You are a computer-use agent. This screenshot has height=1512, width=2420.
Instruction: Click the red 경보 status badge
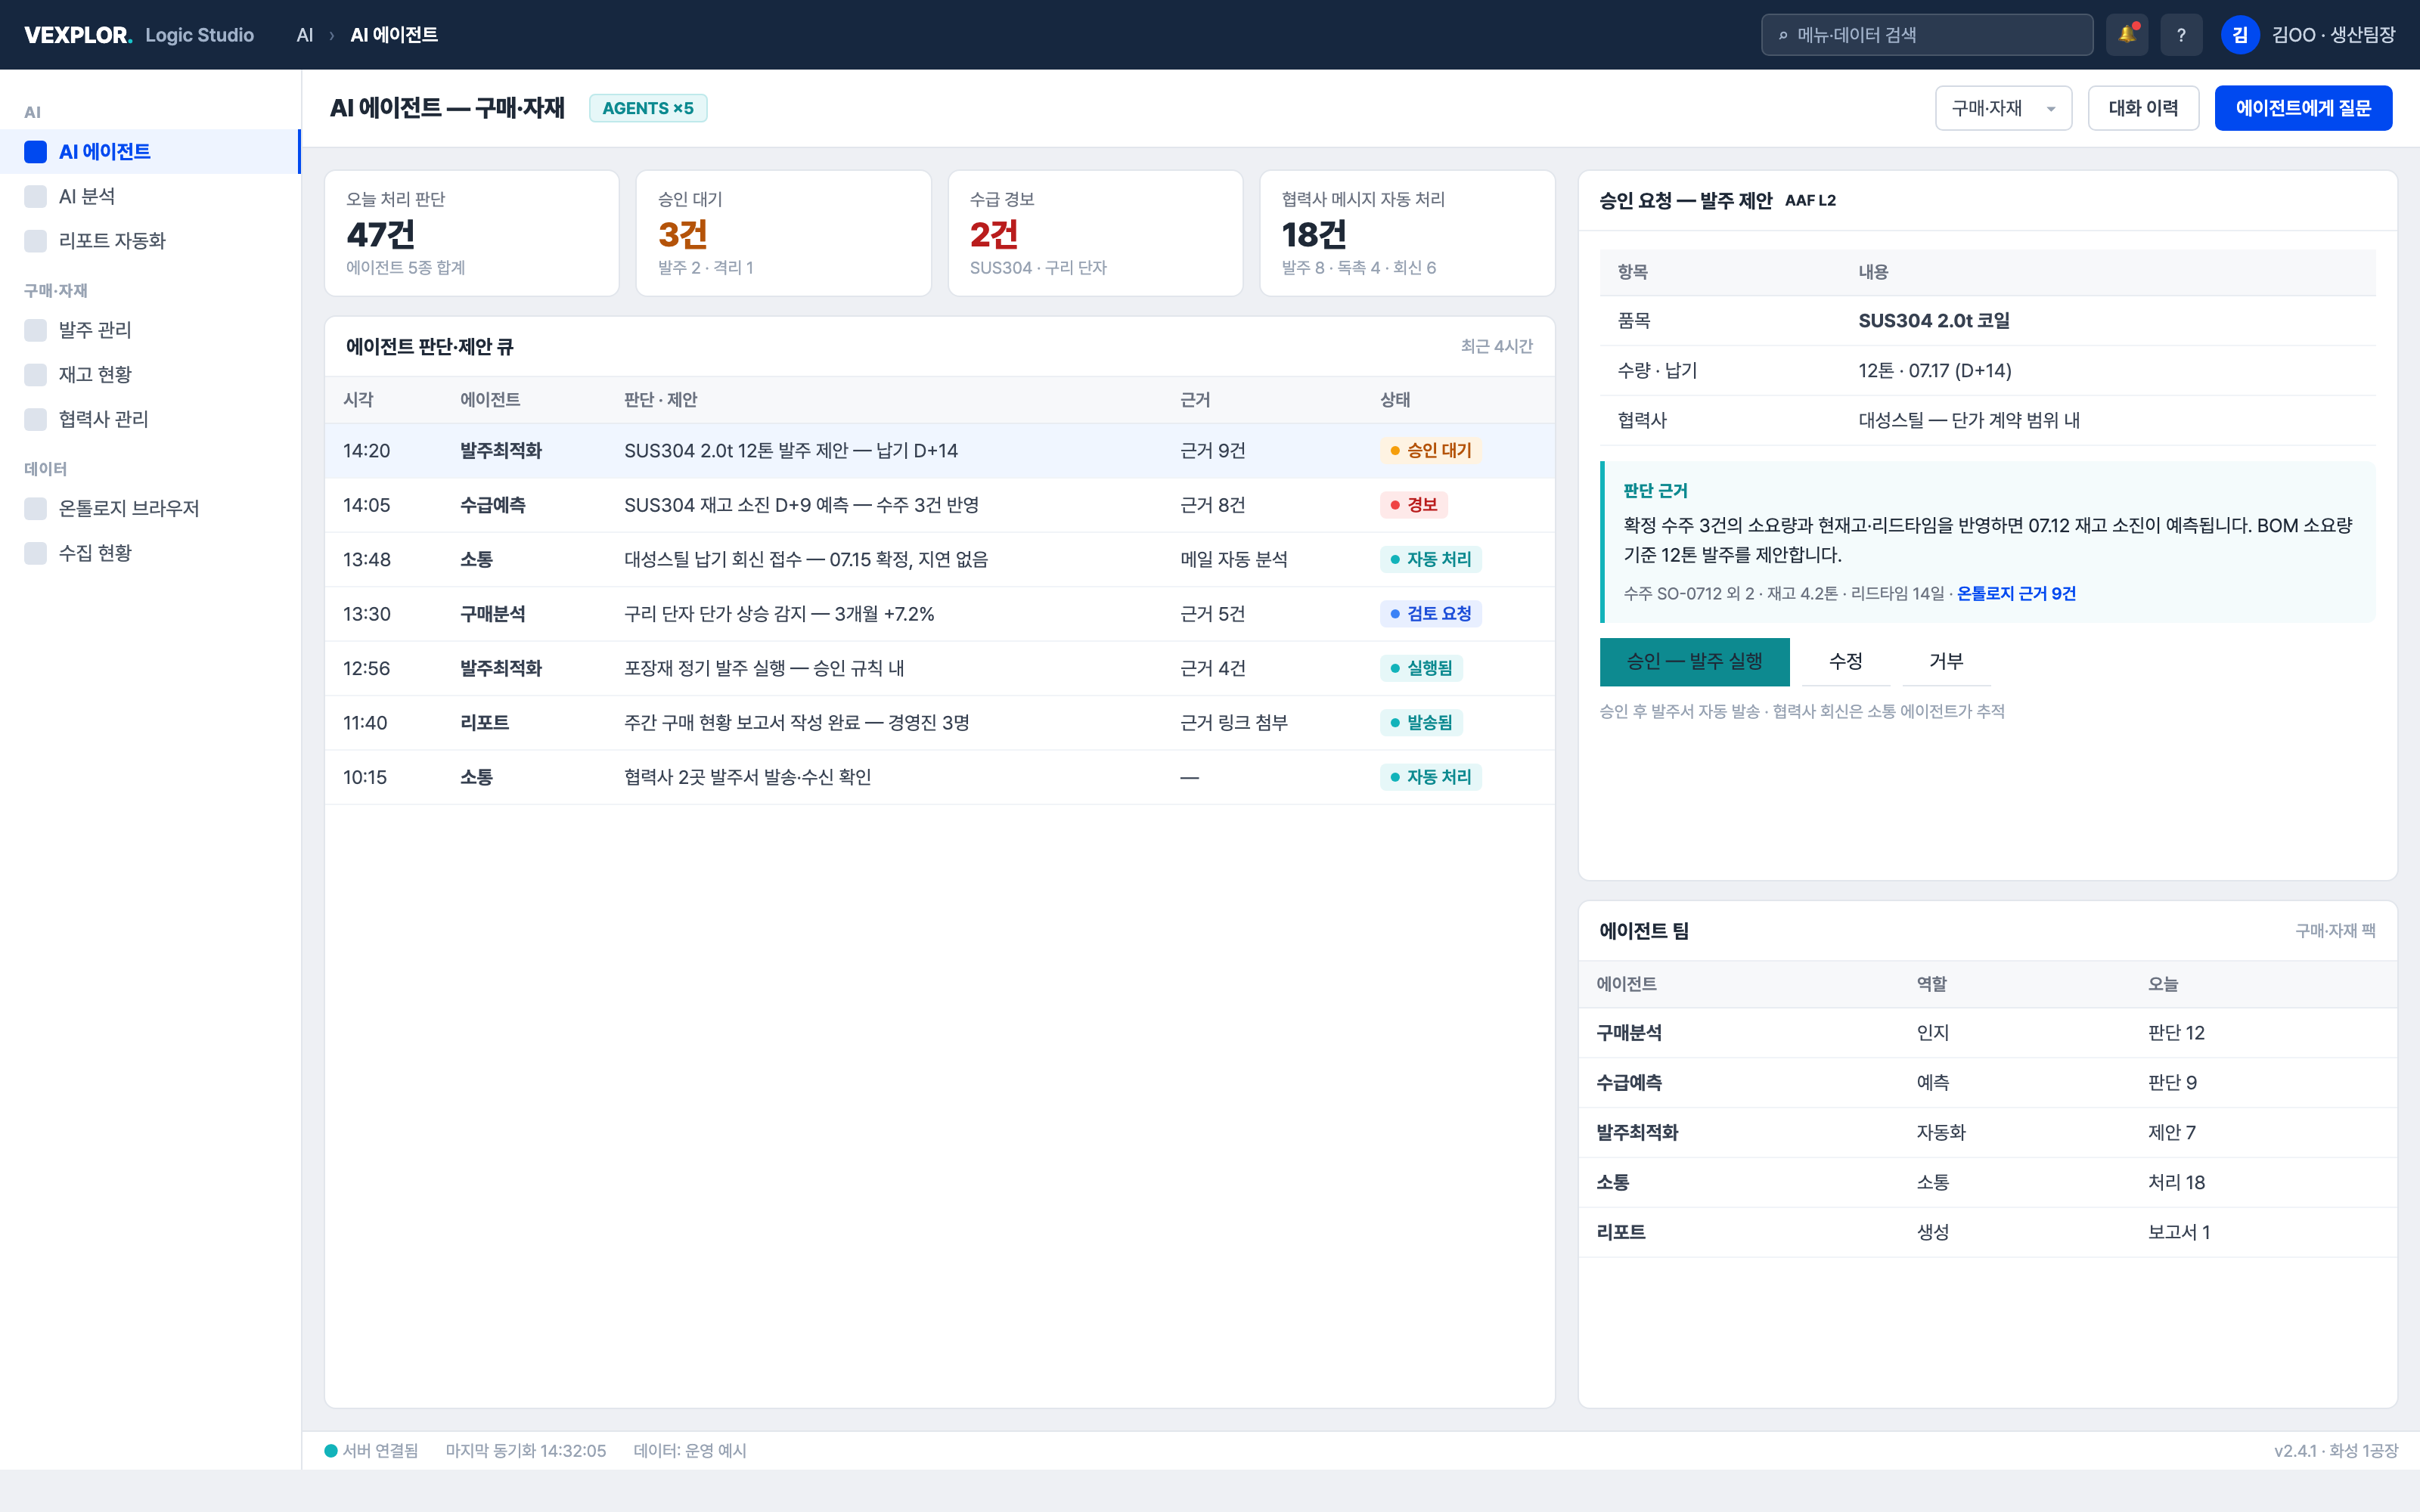click(x=1413, y=505)
